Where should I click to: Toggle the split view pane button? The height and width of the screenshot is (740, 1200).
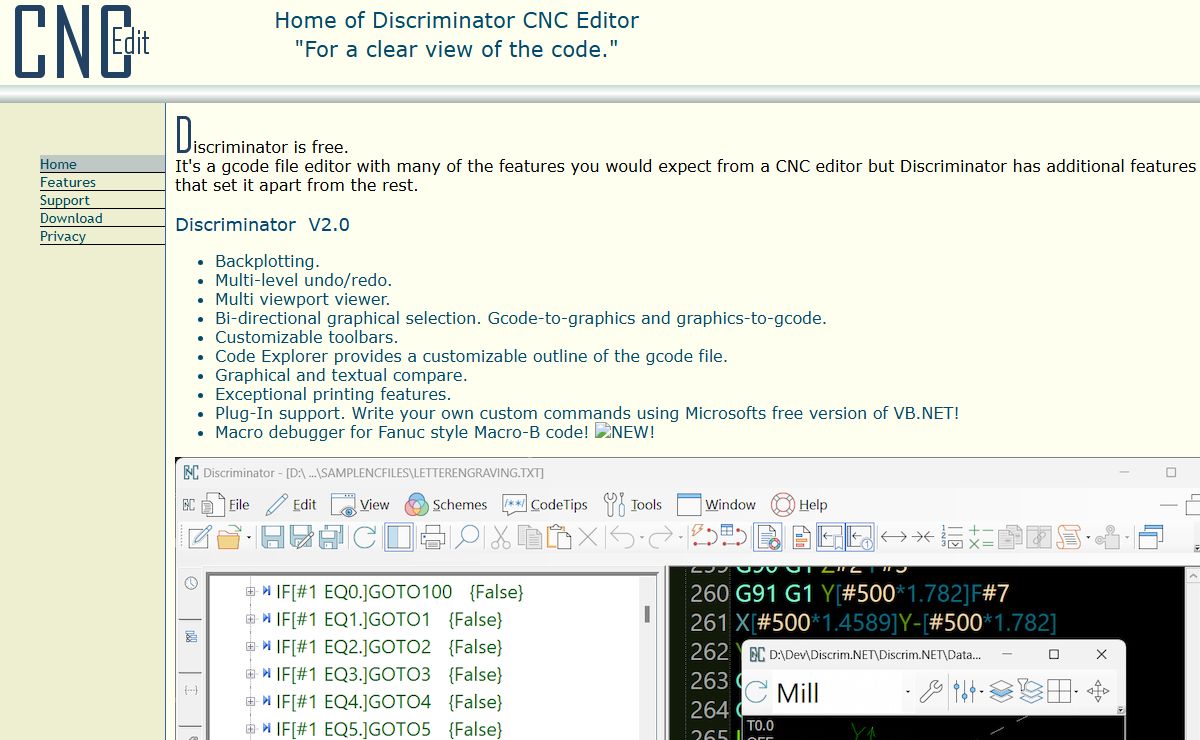399,537
